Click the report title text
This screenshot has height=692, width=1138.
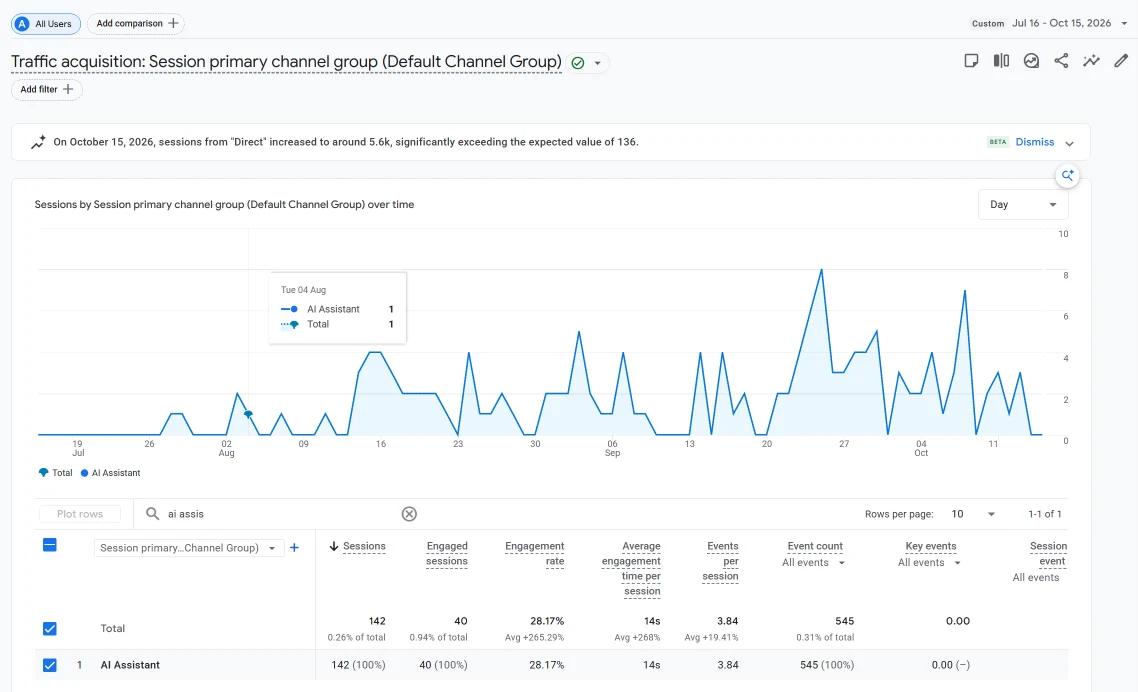[x=286, y=62]
